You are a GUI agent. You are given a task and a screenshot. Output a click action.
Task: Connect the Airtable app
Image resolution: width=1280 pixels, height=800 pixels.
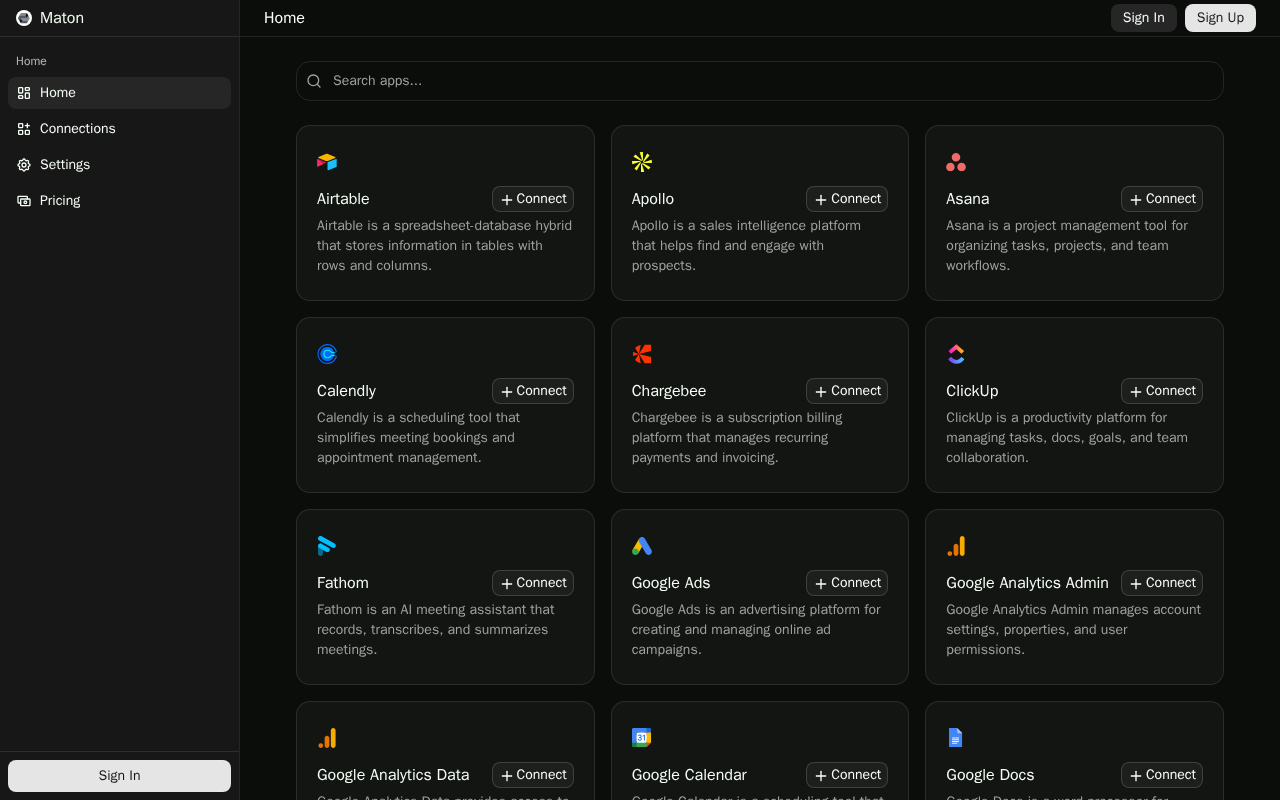(532, 199)
